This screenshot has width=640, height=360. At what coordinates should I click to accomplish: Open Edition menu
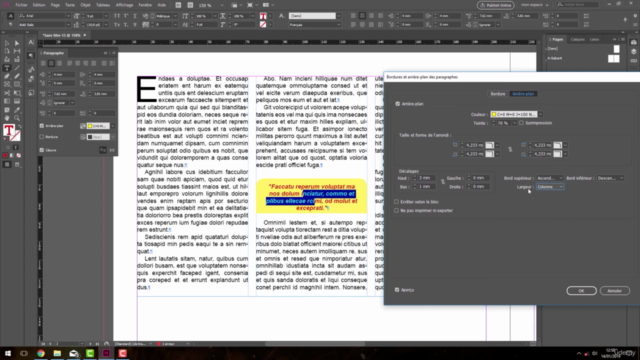(39, 5)
